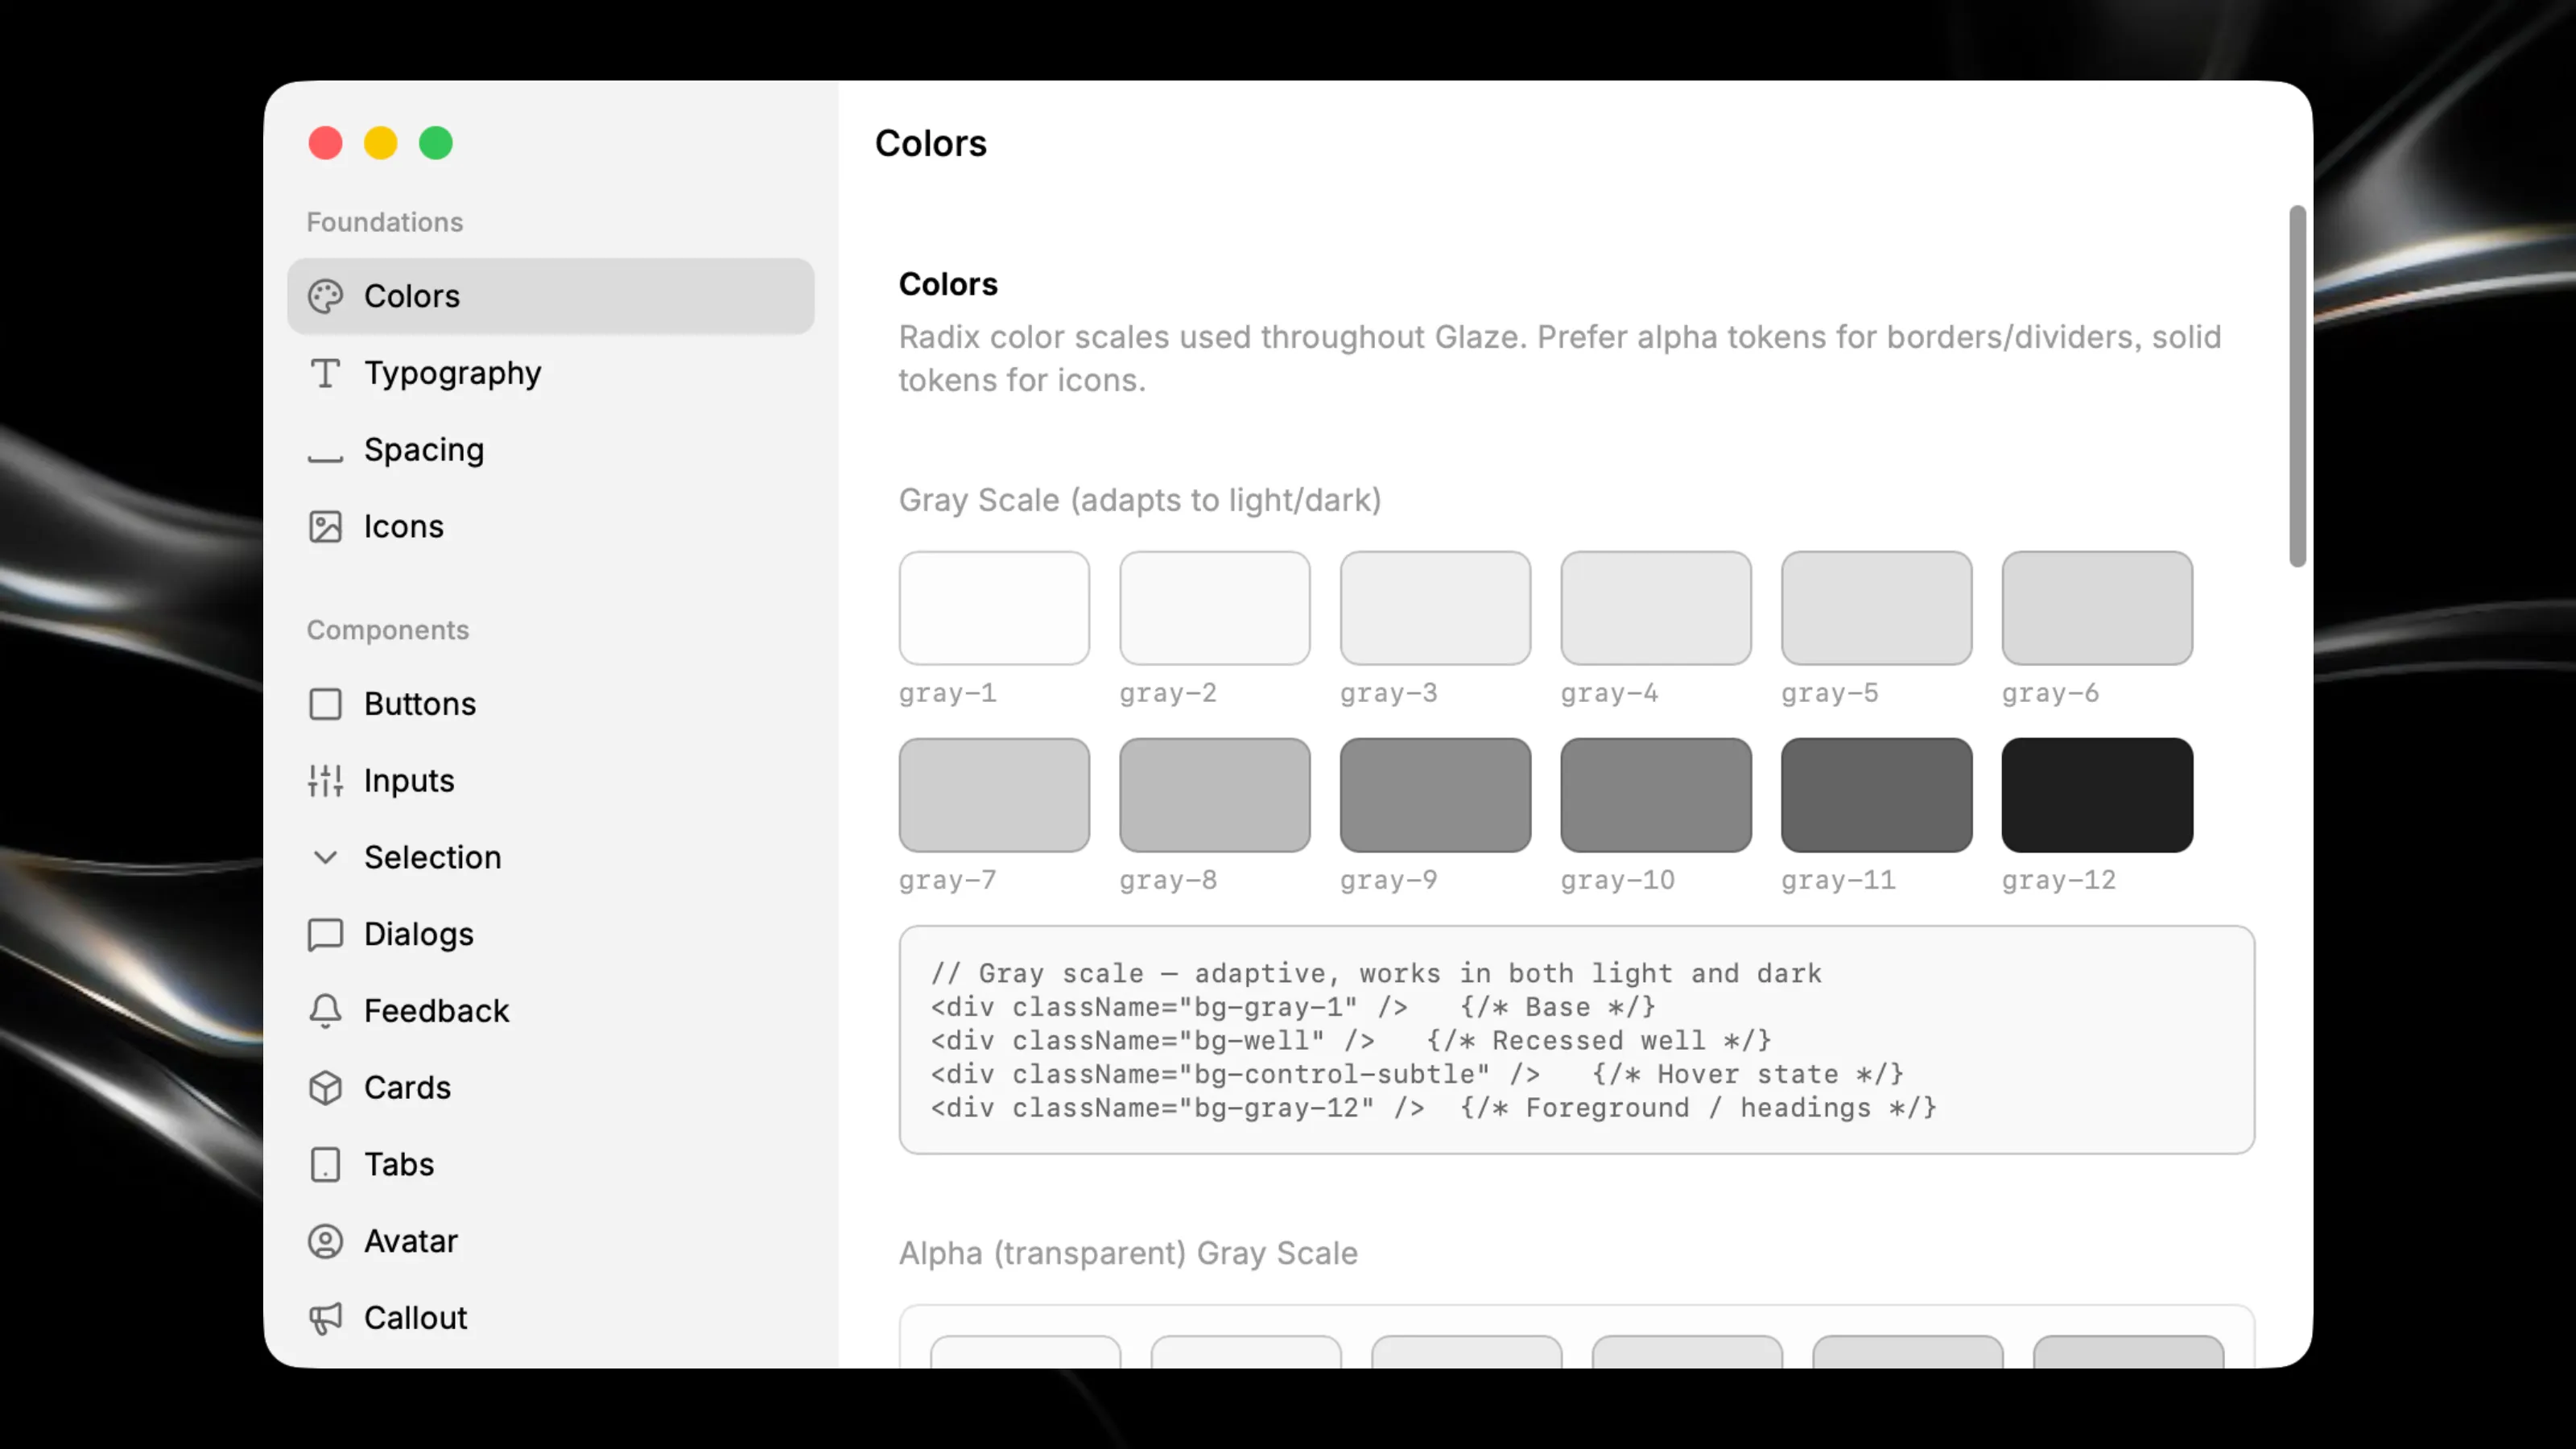
Task: Open the Selection components page
Action: (x=551, y=857)
